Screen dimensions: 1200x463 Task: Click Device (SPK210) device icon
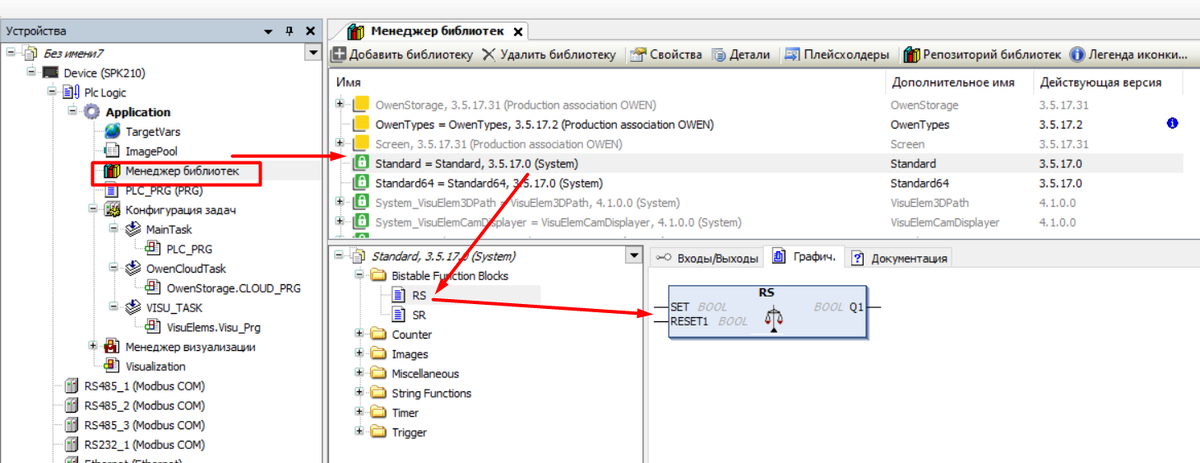[x=50, y=73]
